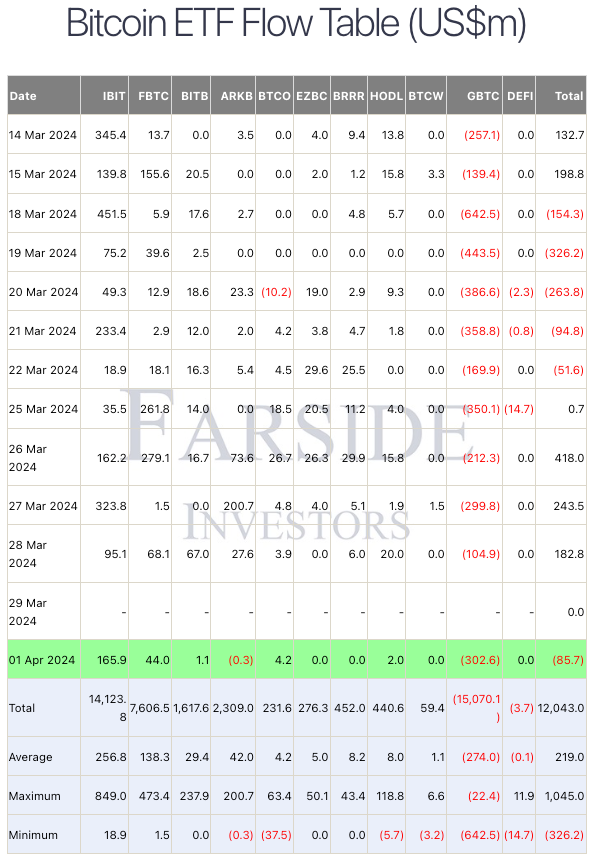This screenshot has width=591, height=860.
Task: Select the FBTC column header
Action: click(150, 95)
